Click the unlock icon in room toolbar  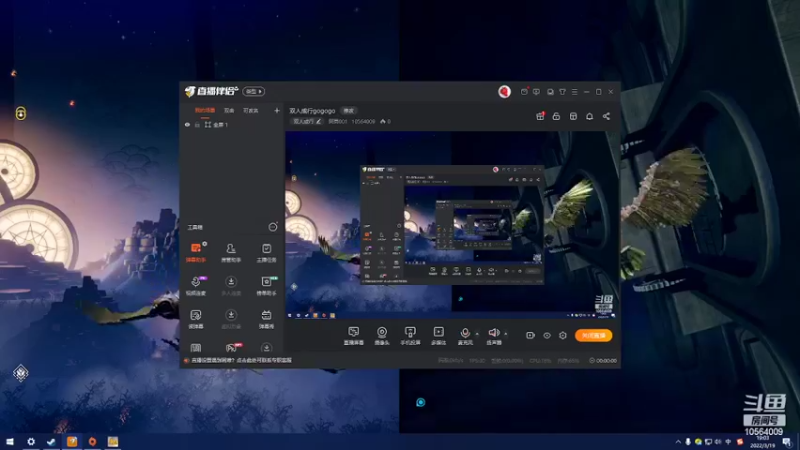(x=556, y=116)
